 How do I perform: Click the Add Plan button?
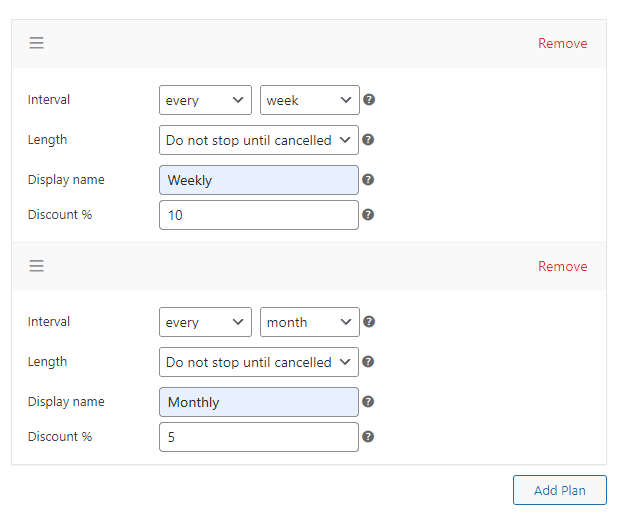(560, 490)
